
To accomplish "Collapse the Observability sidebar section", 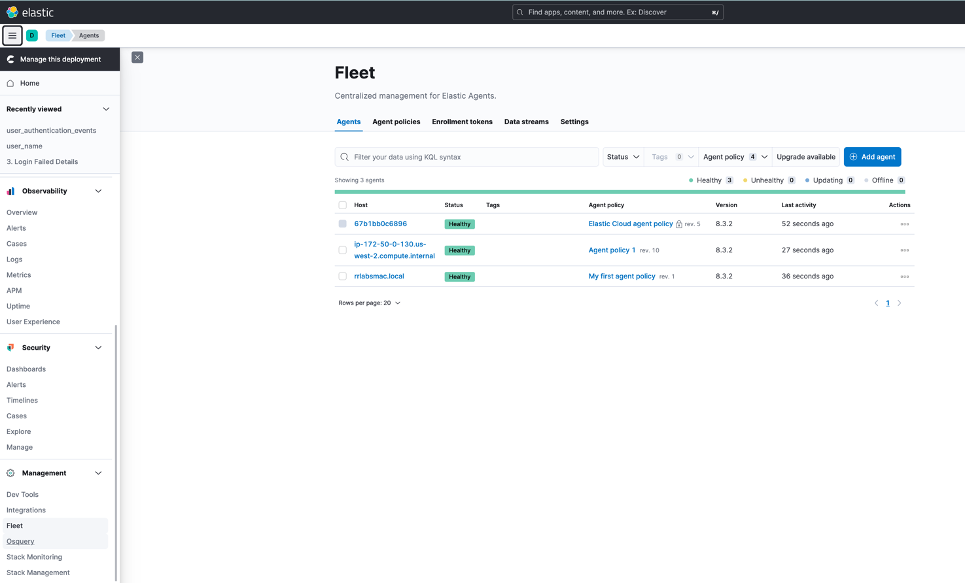I will 98,191.
